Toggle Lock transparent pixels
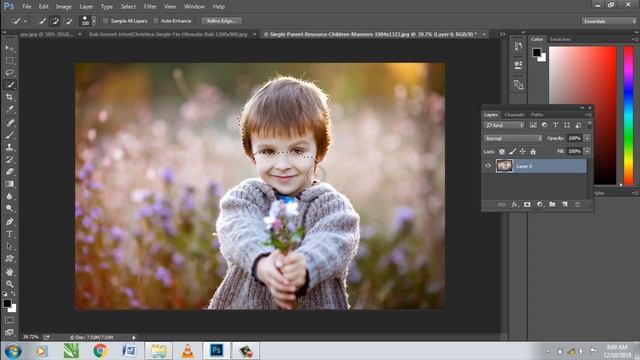Image resolution: width=640 pixels, height=360 pixels. 502,151
